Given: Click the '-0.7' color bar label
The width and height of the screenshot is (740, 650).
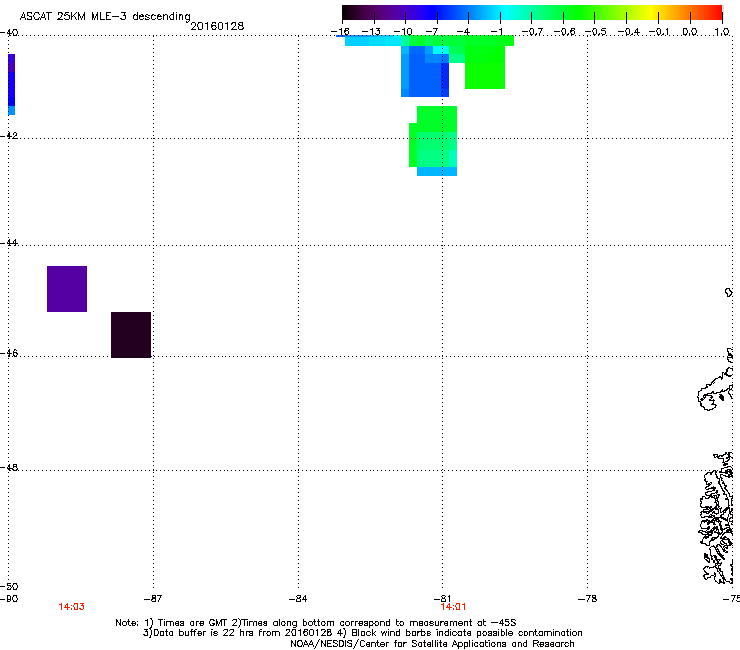Looking at the screenshot, I should point(532,32).
